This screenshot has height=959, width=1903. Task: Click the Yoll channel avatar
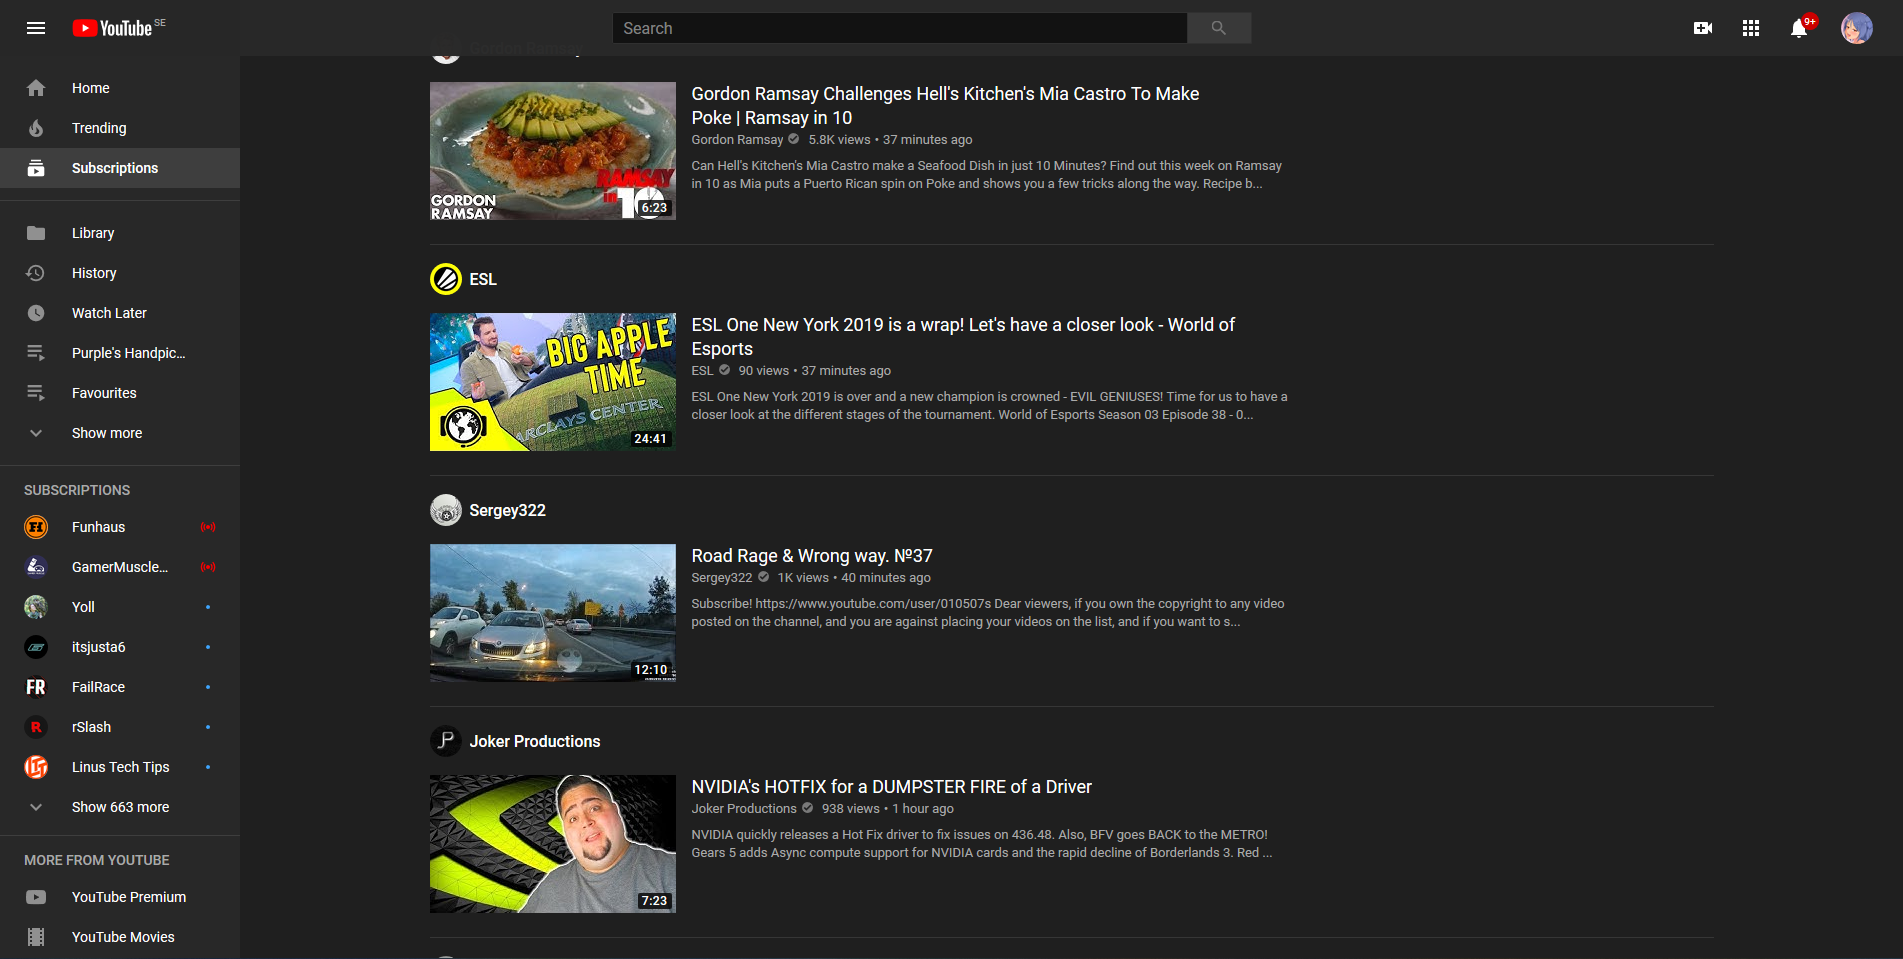click(x=36, y=607)
